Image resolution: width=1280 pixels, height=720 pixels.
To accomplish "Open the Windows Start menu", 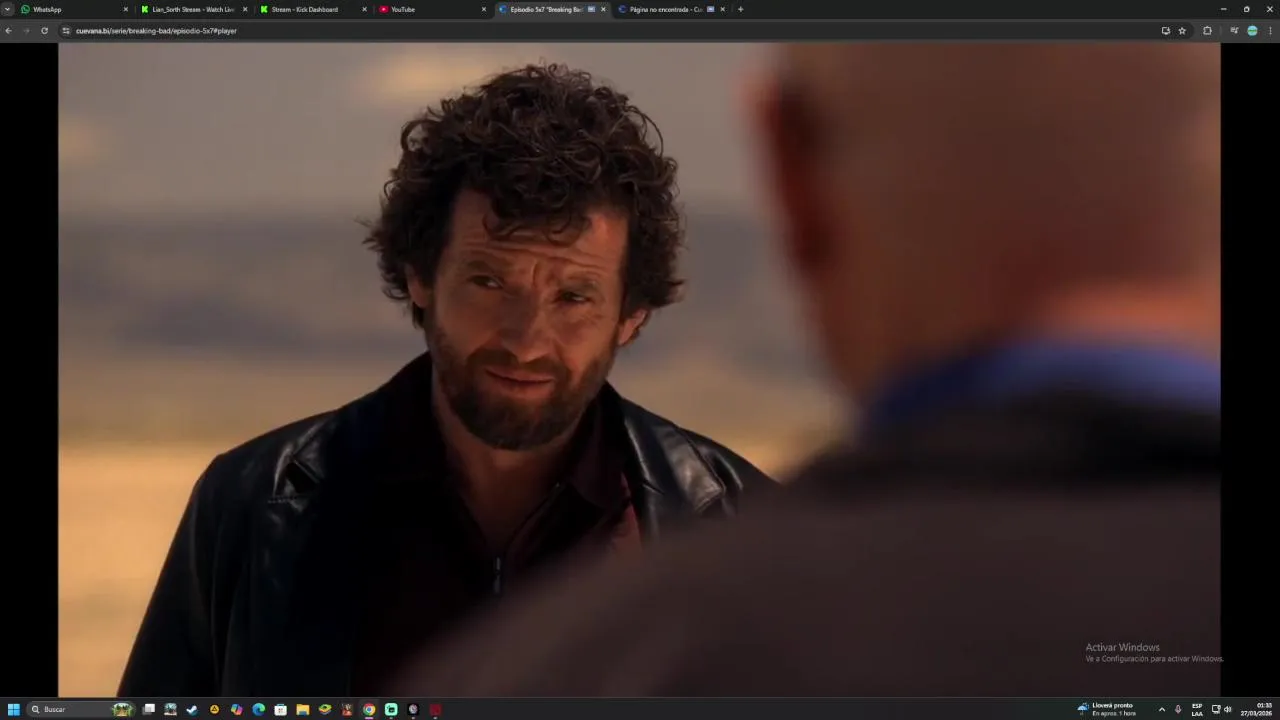I will coord(14,709).
